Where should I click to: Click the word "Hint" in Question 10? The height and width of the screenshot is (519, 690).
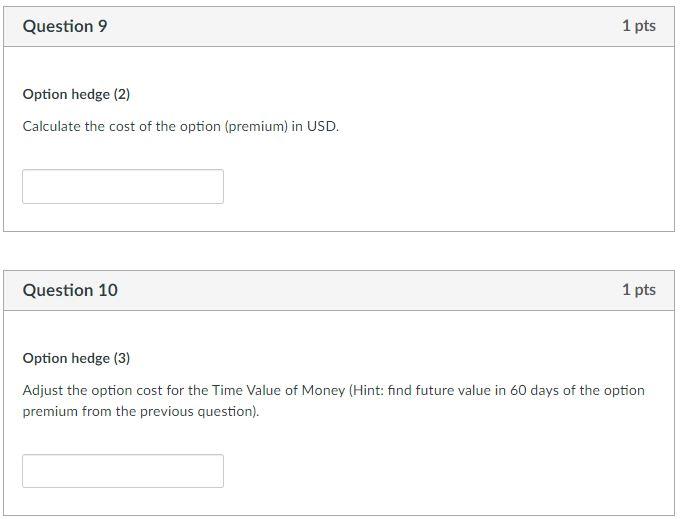(371, 390)
